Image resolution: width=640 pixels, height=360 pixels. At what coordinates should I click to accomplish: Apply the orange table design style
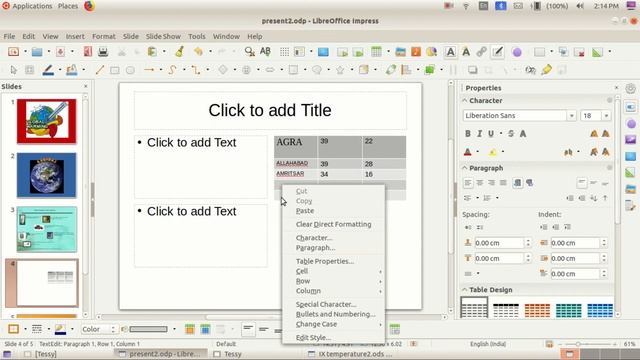[x=537, y=310]
